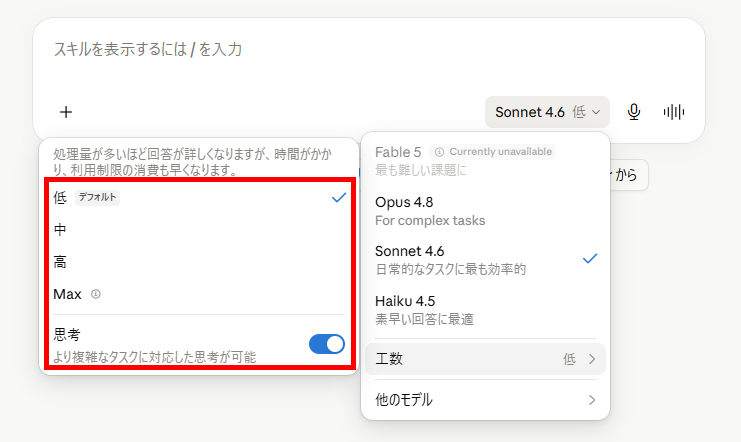Expand the 他のモデル submenu
Screen dimensions: 741x442
(x=485, y=400)
